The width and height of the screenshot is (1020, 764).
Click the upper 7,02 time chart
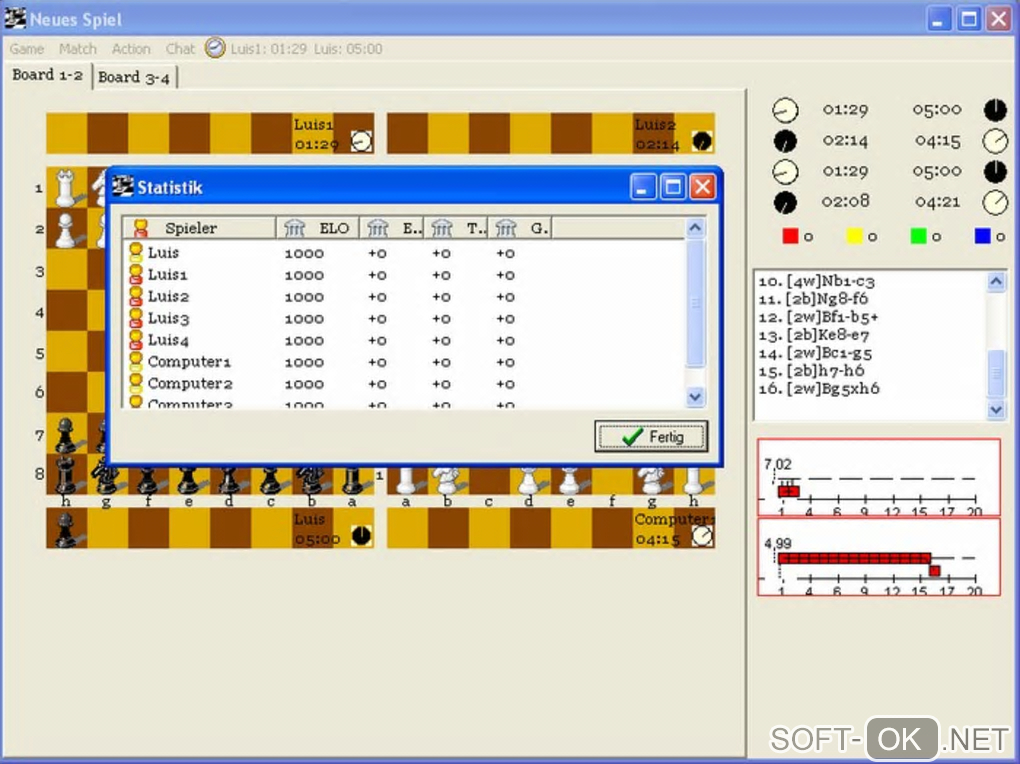[878, 478]
